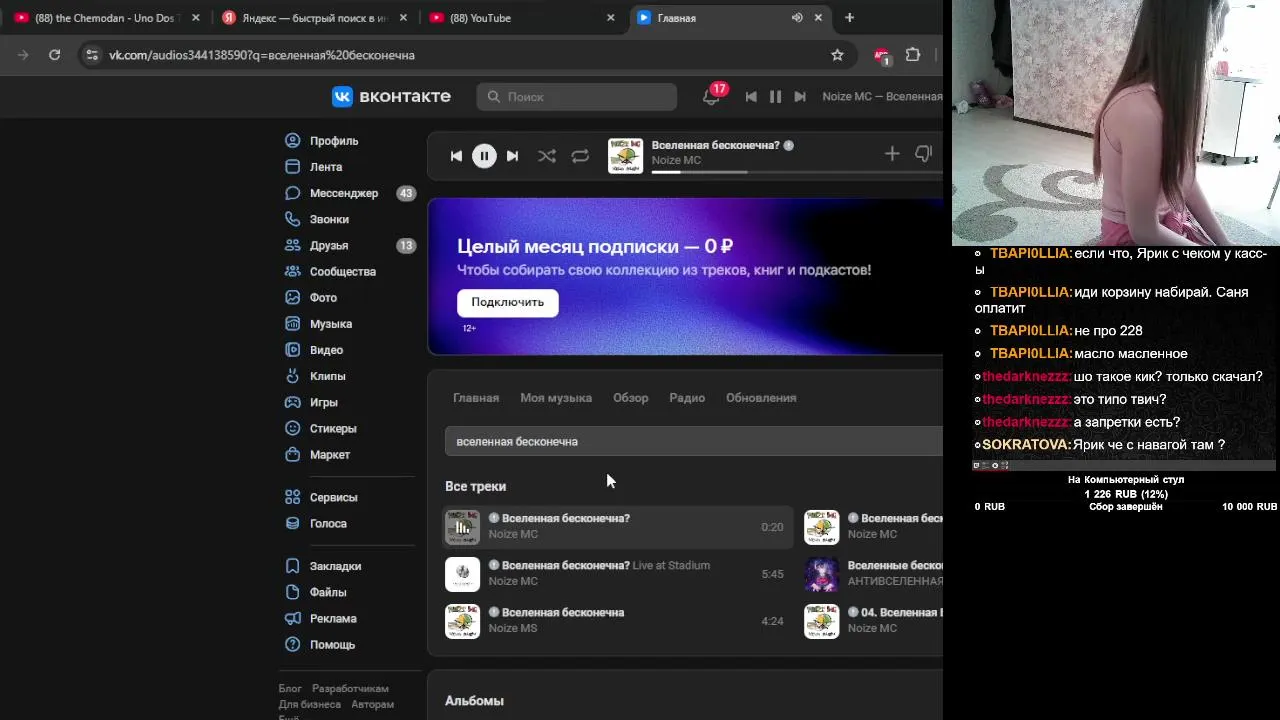
Task: Open Блог footer link
Action: (x=290, y=689)
